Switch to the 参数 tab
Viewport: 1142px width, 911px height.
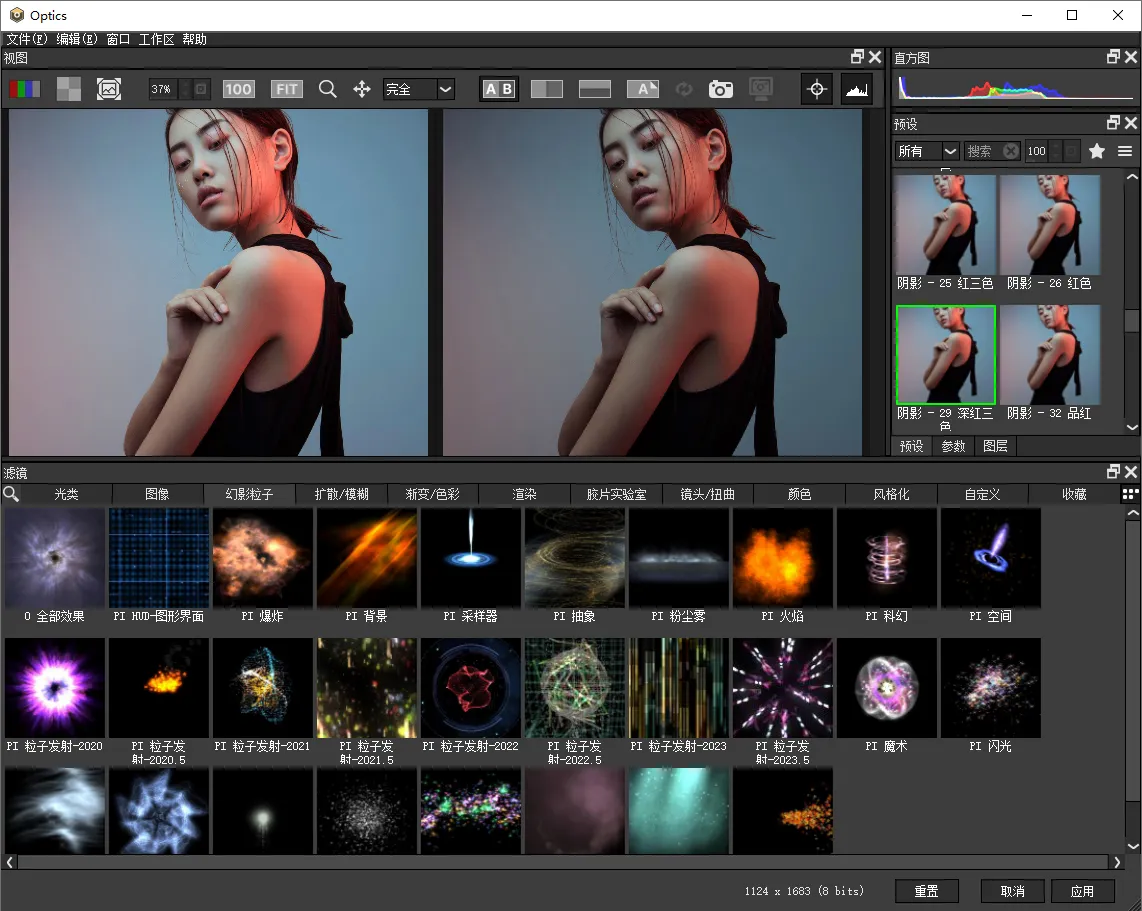[x=953, y=446]
